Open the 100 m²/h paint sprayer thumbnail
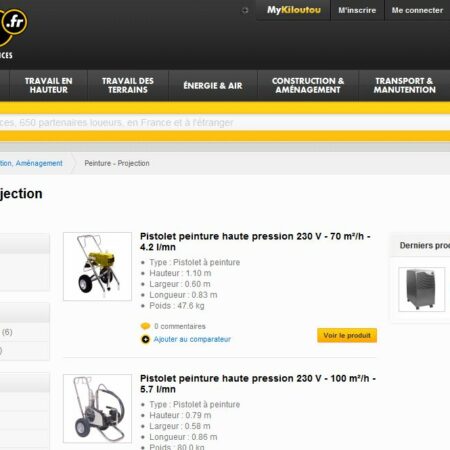 [97, 408]
